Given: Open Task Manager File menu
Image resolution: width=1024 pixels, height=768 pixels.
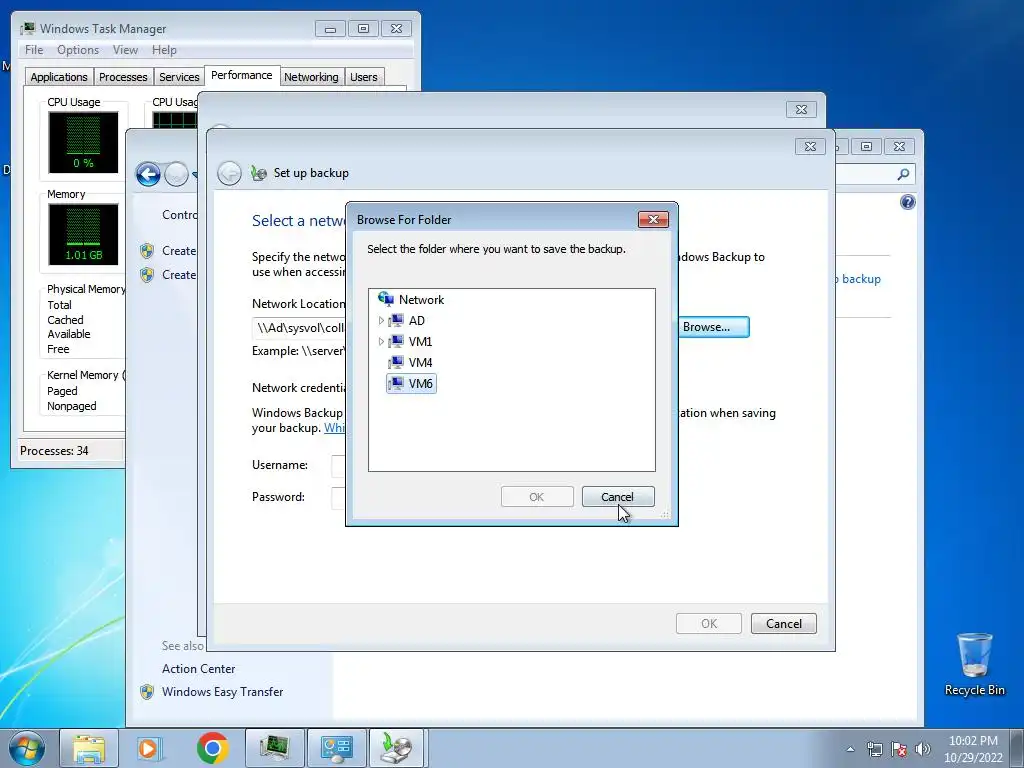Looking at the screenshot, I should pos(34,50).
